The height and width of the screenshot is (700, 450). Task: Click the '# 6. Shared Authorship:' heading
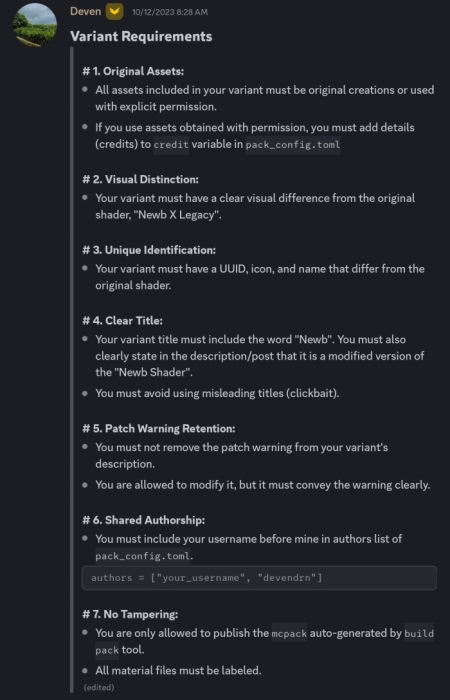tap(143, 520)
